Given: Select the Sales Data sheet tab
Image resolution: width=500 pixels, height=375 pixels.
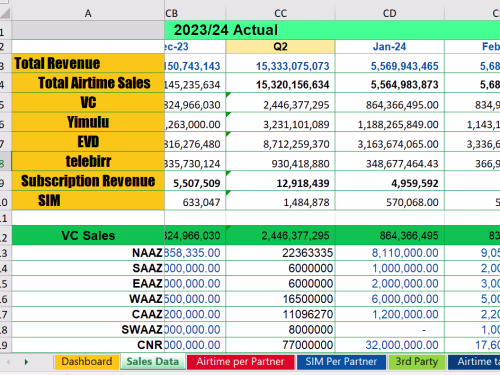Looking at the screenshot, I should (153, 362).
